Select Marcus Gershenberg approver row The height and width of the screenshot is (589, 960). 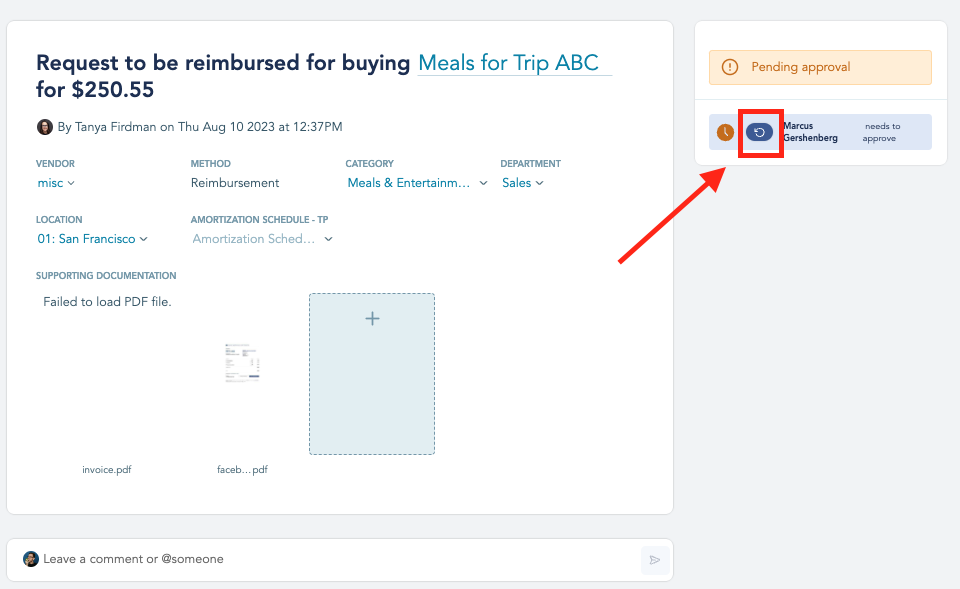(x=820, y=132)
